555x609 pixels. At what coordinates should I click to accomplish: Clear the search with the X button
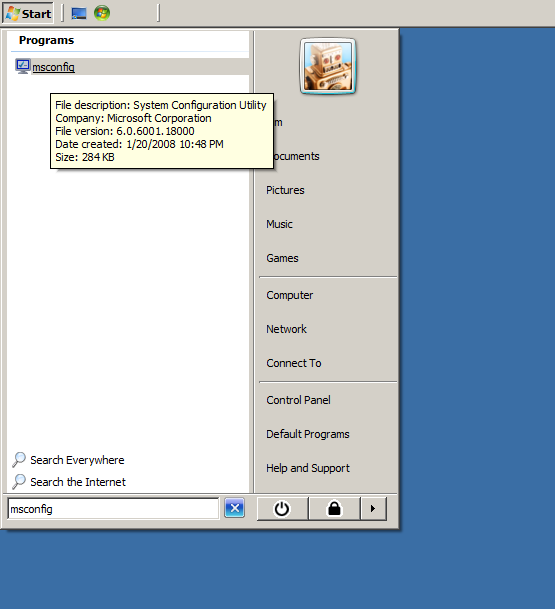235,508
